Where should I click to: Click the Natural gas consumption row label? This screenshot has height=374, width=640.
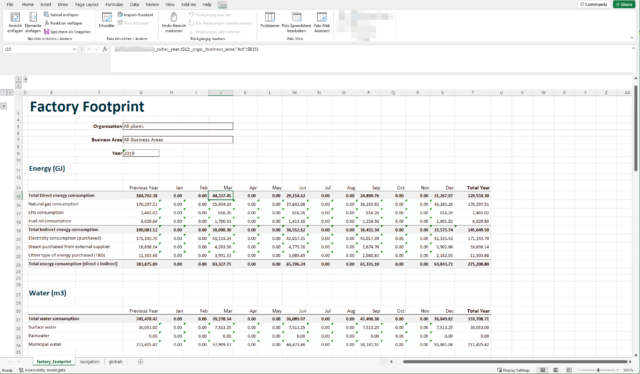pyautogui.click(x=53, y=204)
